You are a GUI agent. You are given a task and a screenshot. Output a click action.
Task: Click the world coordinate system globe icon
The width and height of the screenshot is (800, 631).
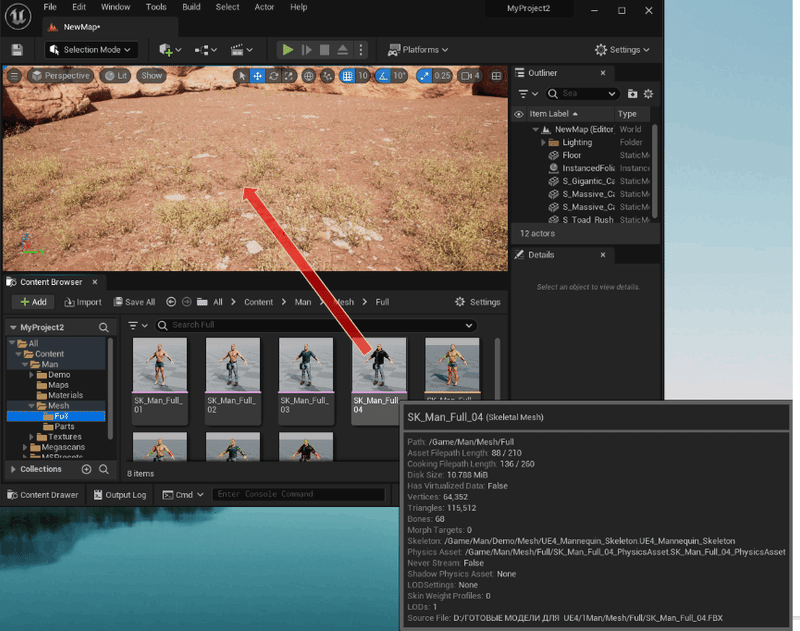pyautogui.click(x=308, y=75)
